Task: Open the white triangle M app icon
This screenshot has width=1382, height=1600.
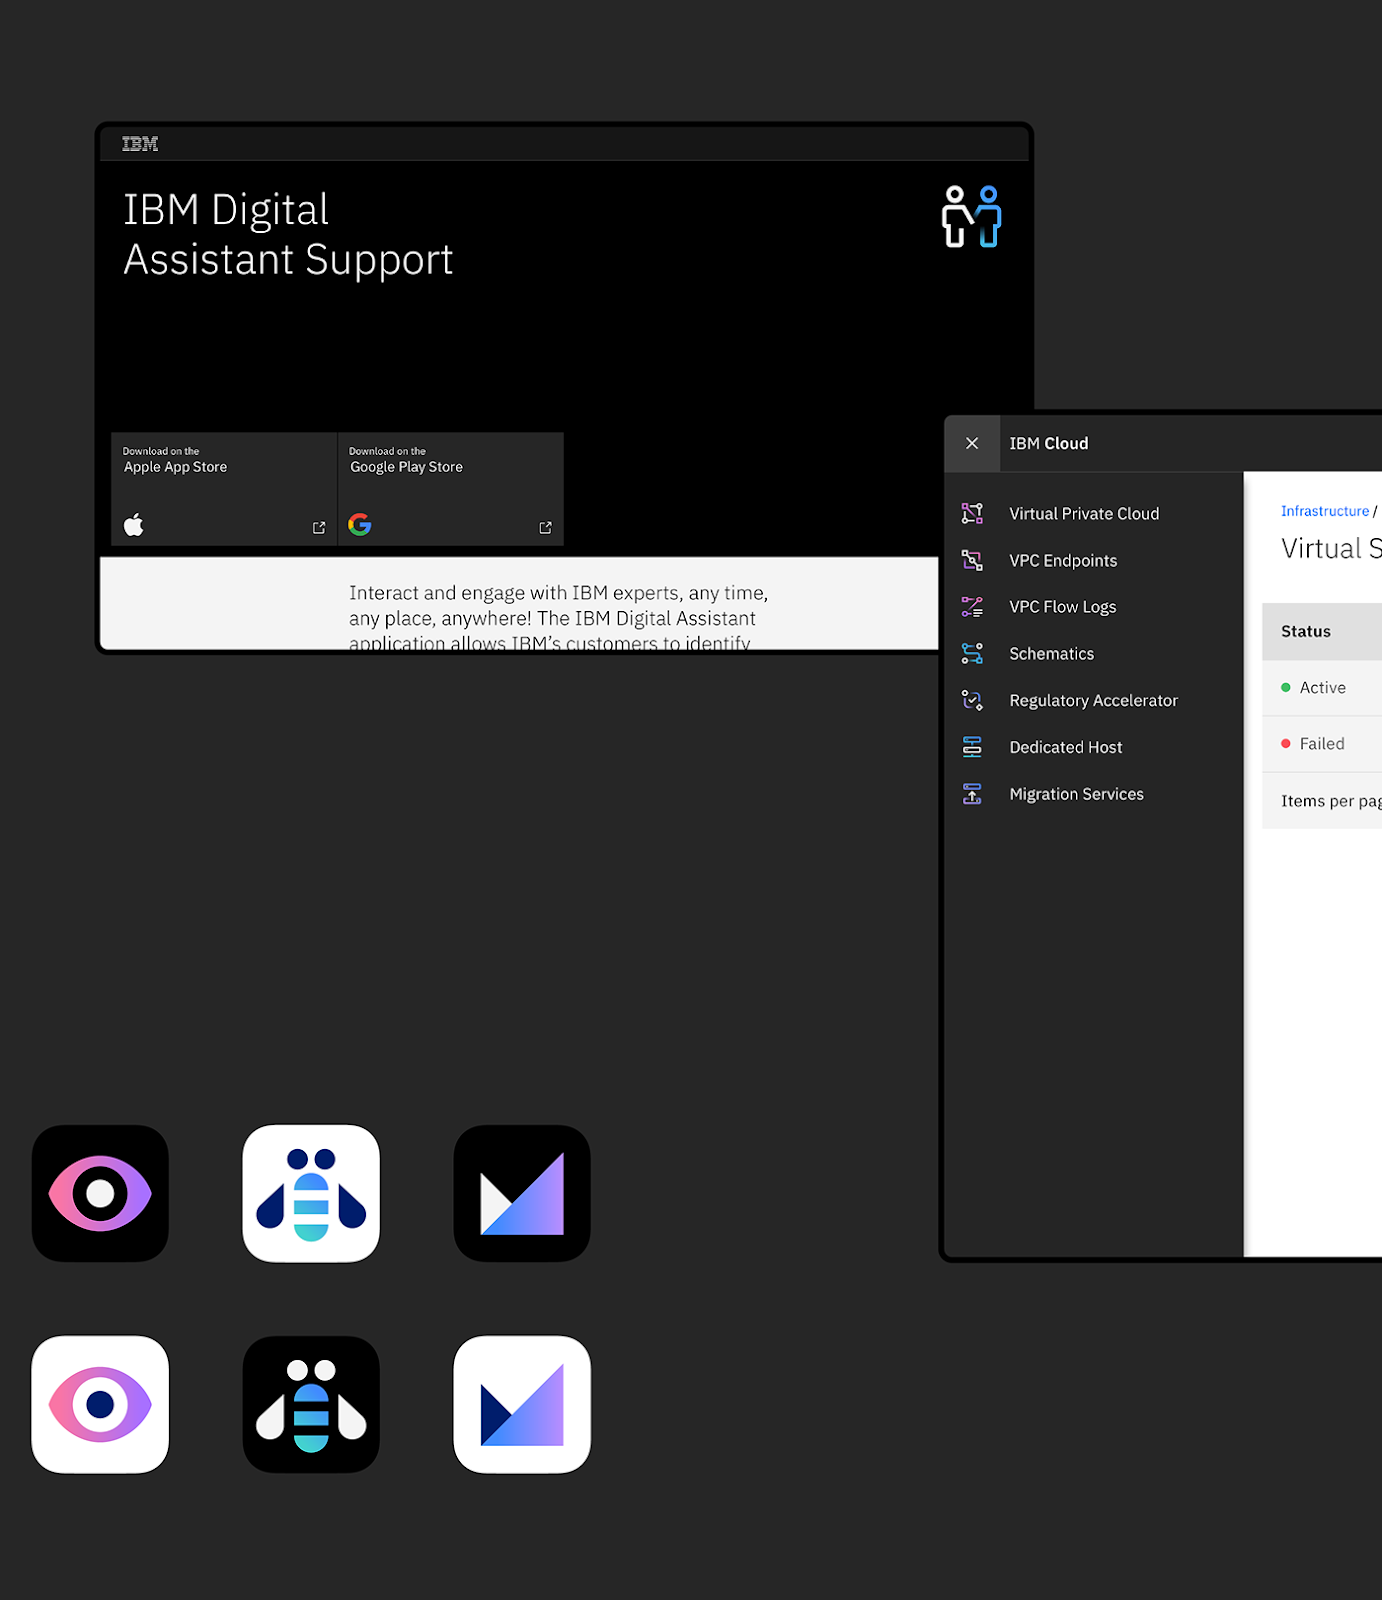Action: point(522,1404)
